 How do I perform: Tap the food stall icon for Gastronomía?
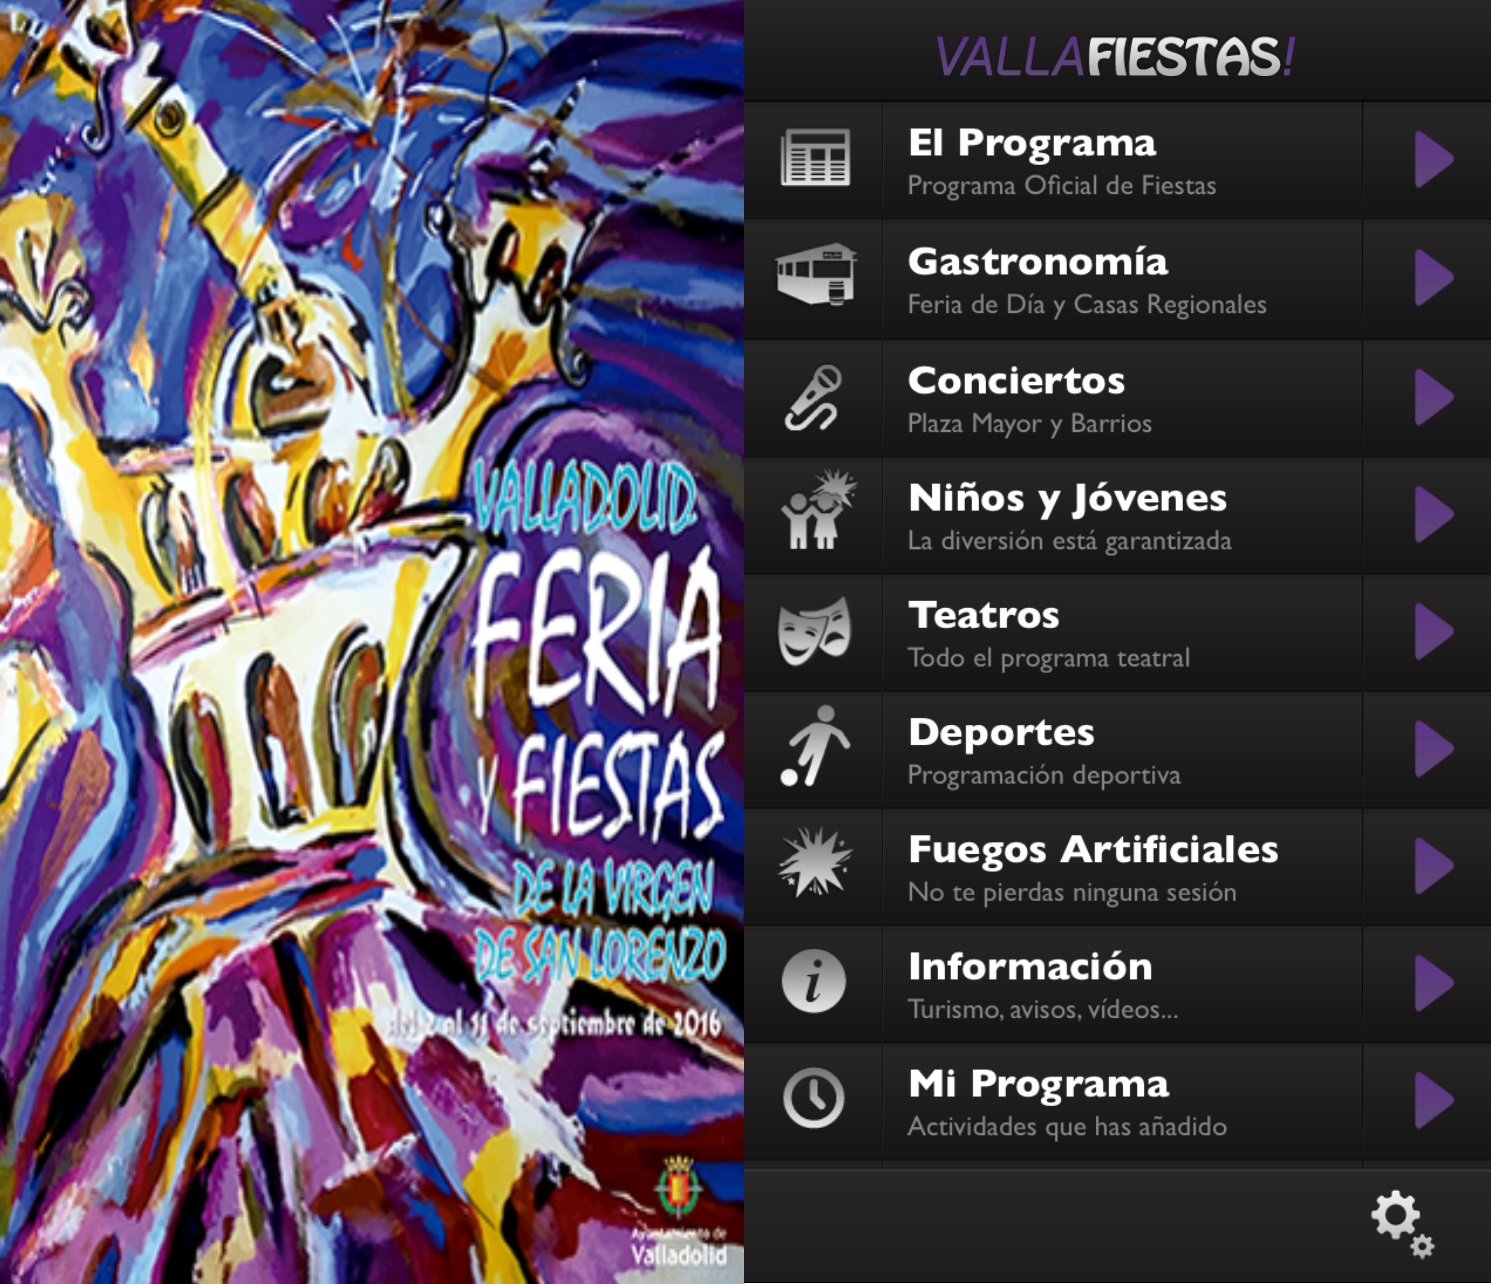pos(816,274)
